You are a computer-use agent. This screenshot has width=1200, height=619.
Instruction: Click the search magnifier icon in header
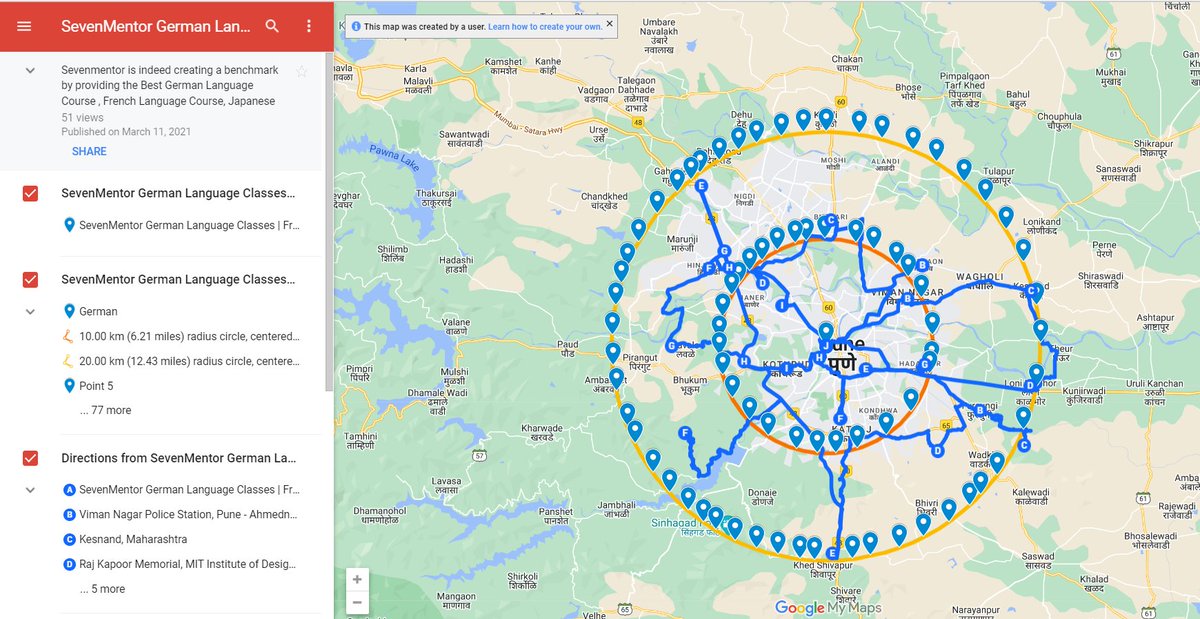coord(272,26)
